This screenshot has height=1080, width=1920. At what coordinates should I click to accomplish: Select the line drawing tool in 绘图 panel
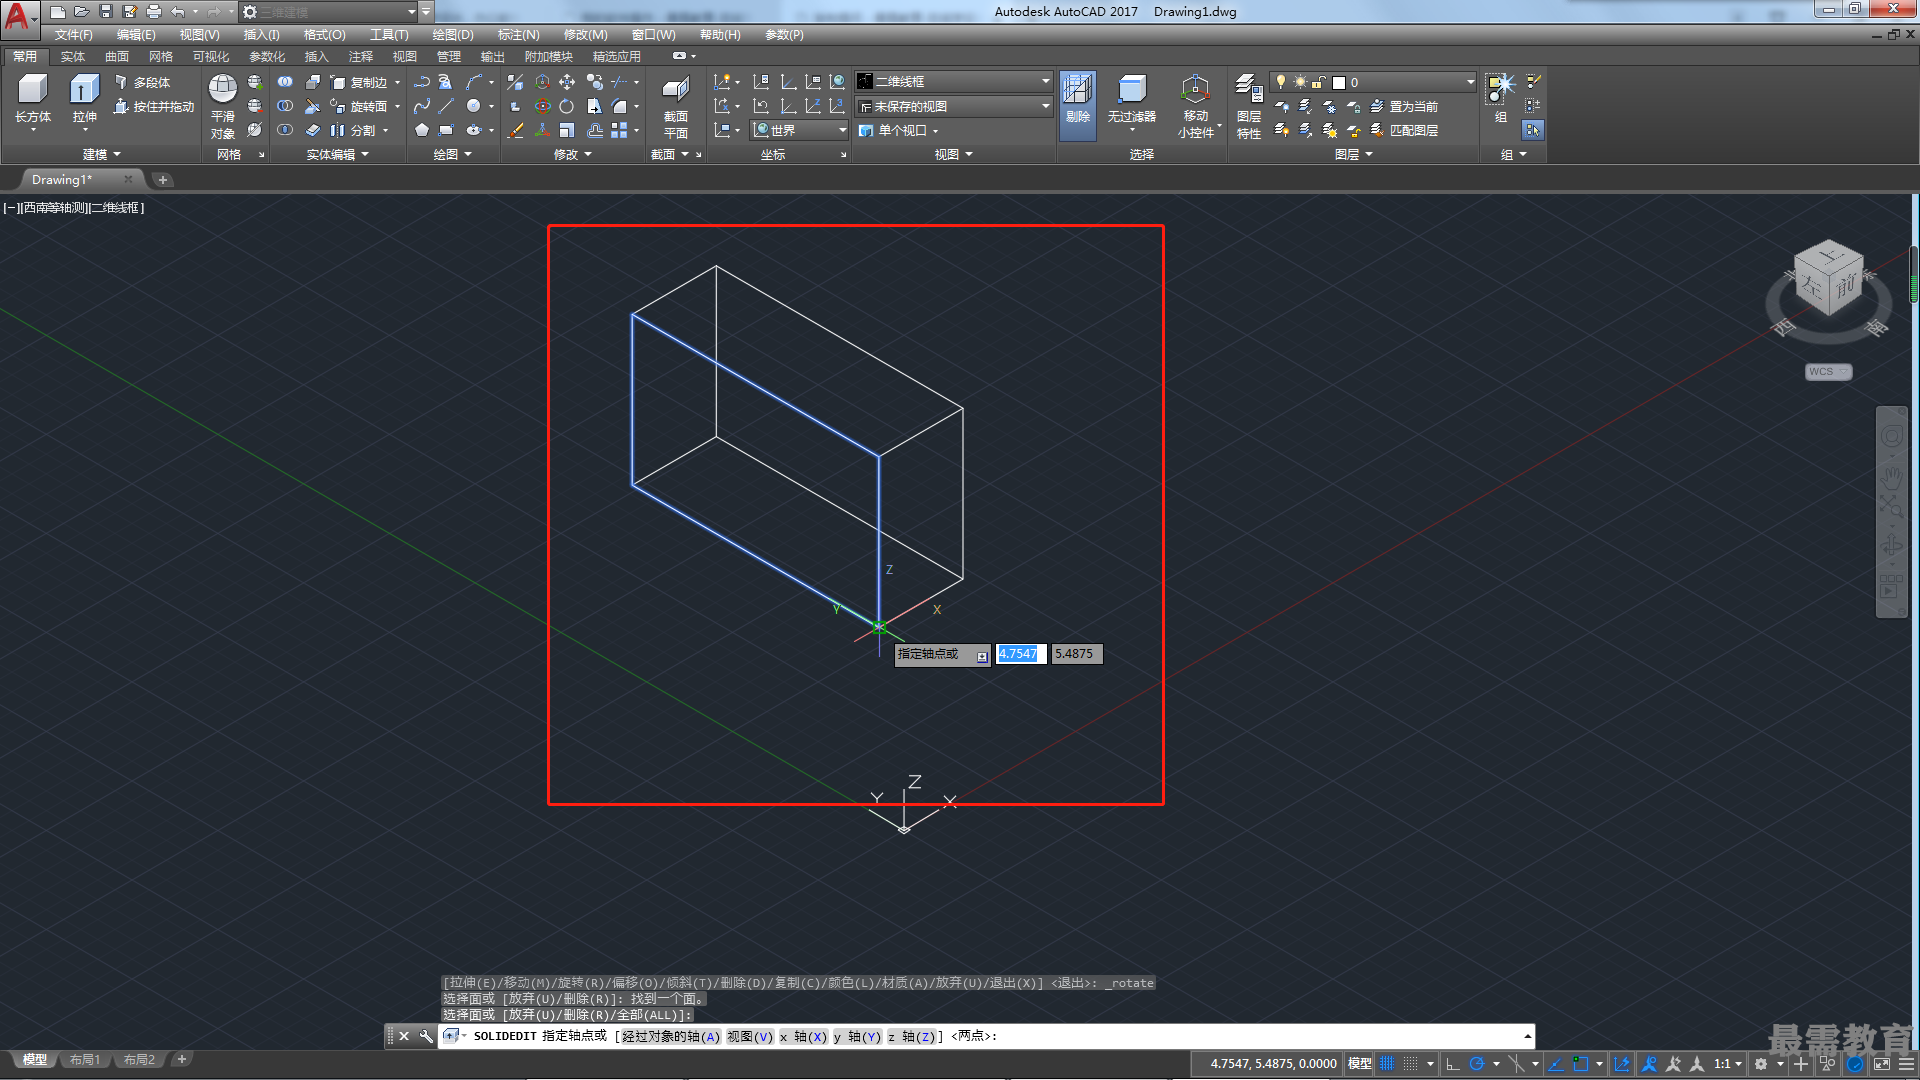(x=446, y=106)
